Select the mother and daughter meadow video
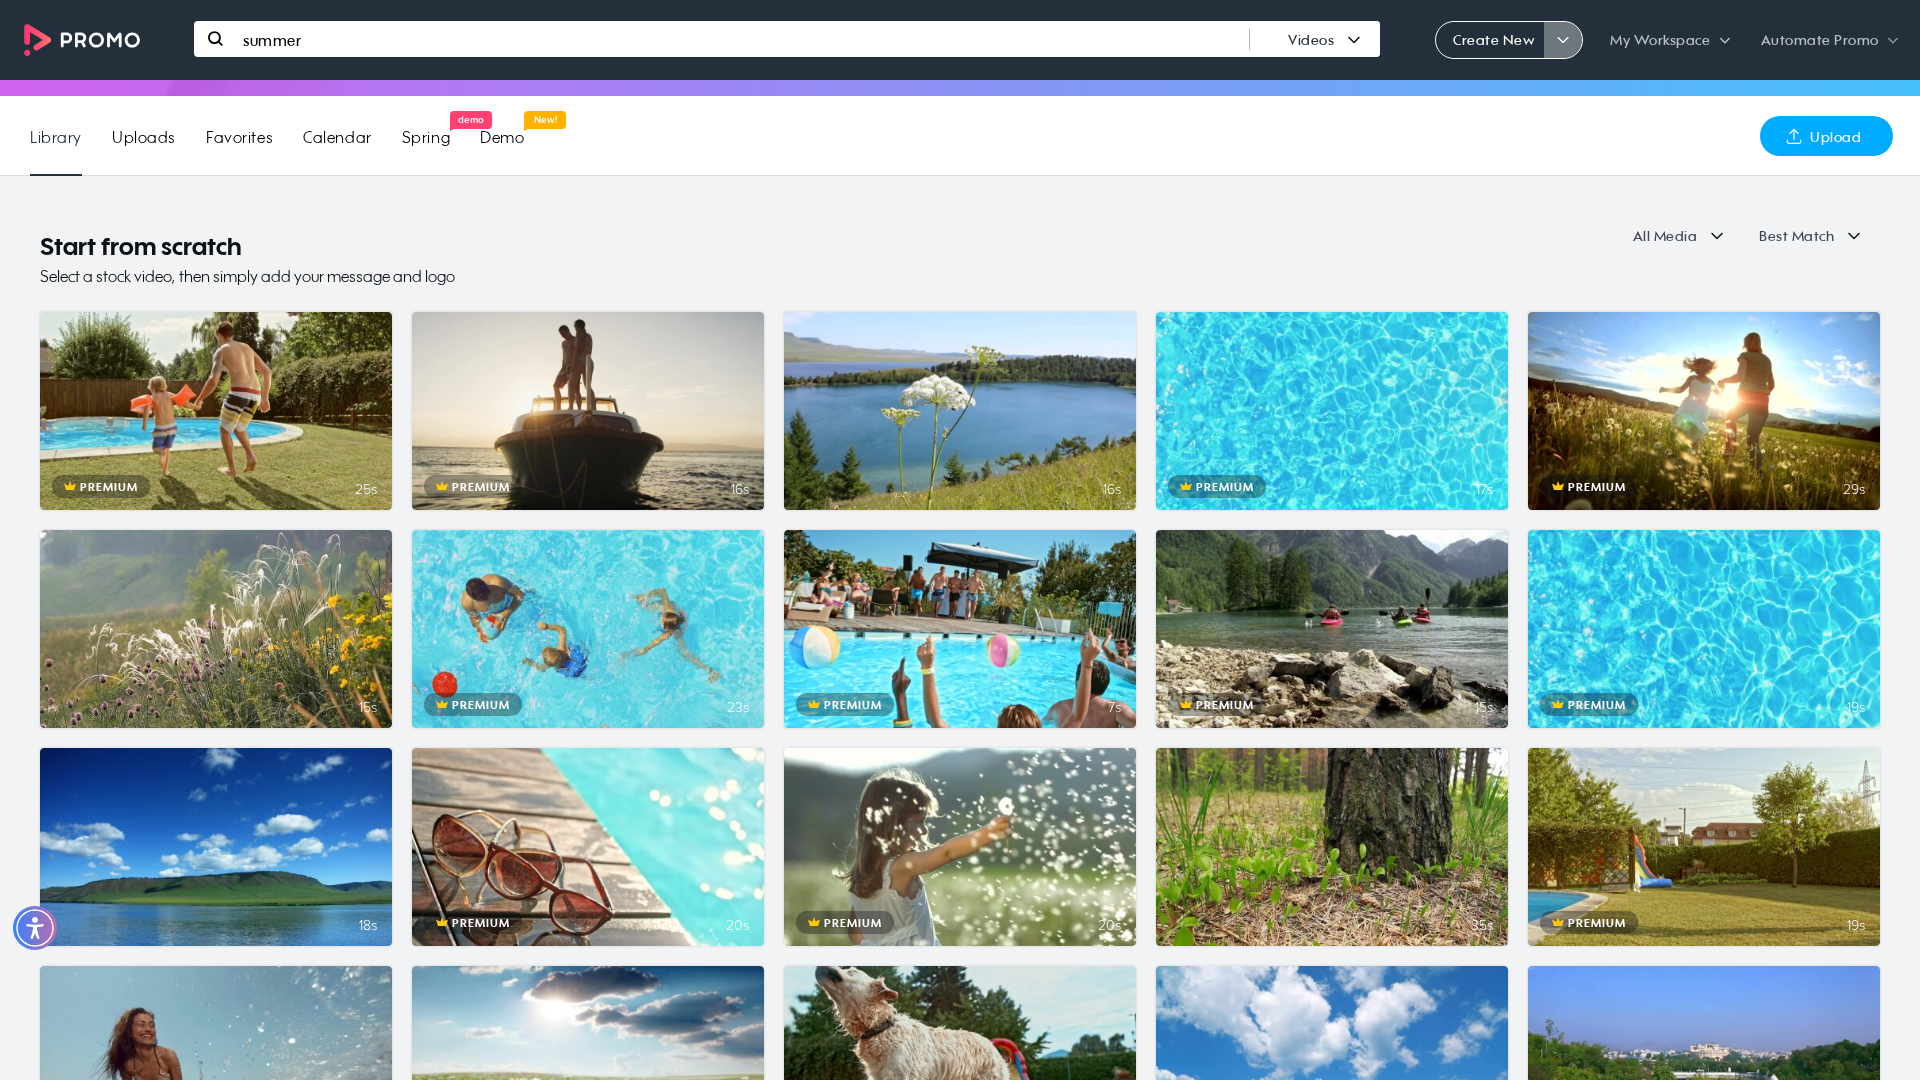Screen dimensions: 1920x1080 [1704, 411]
